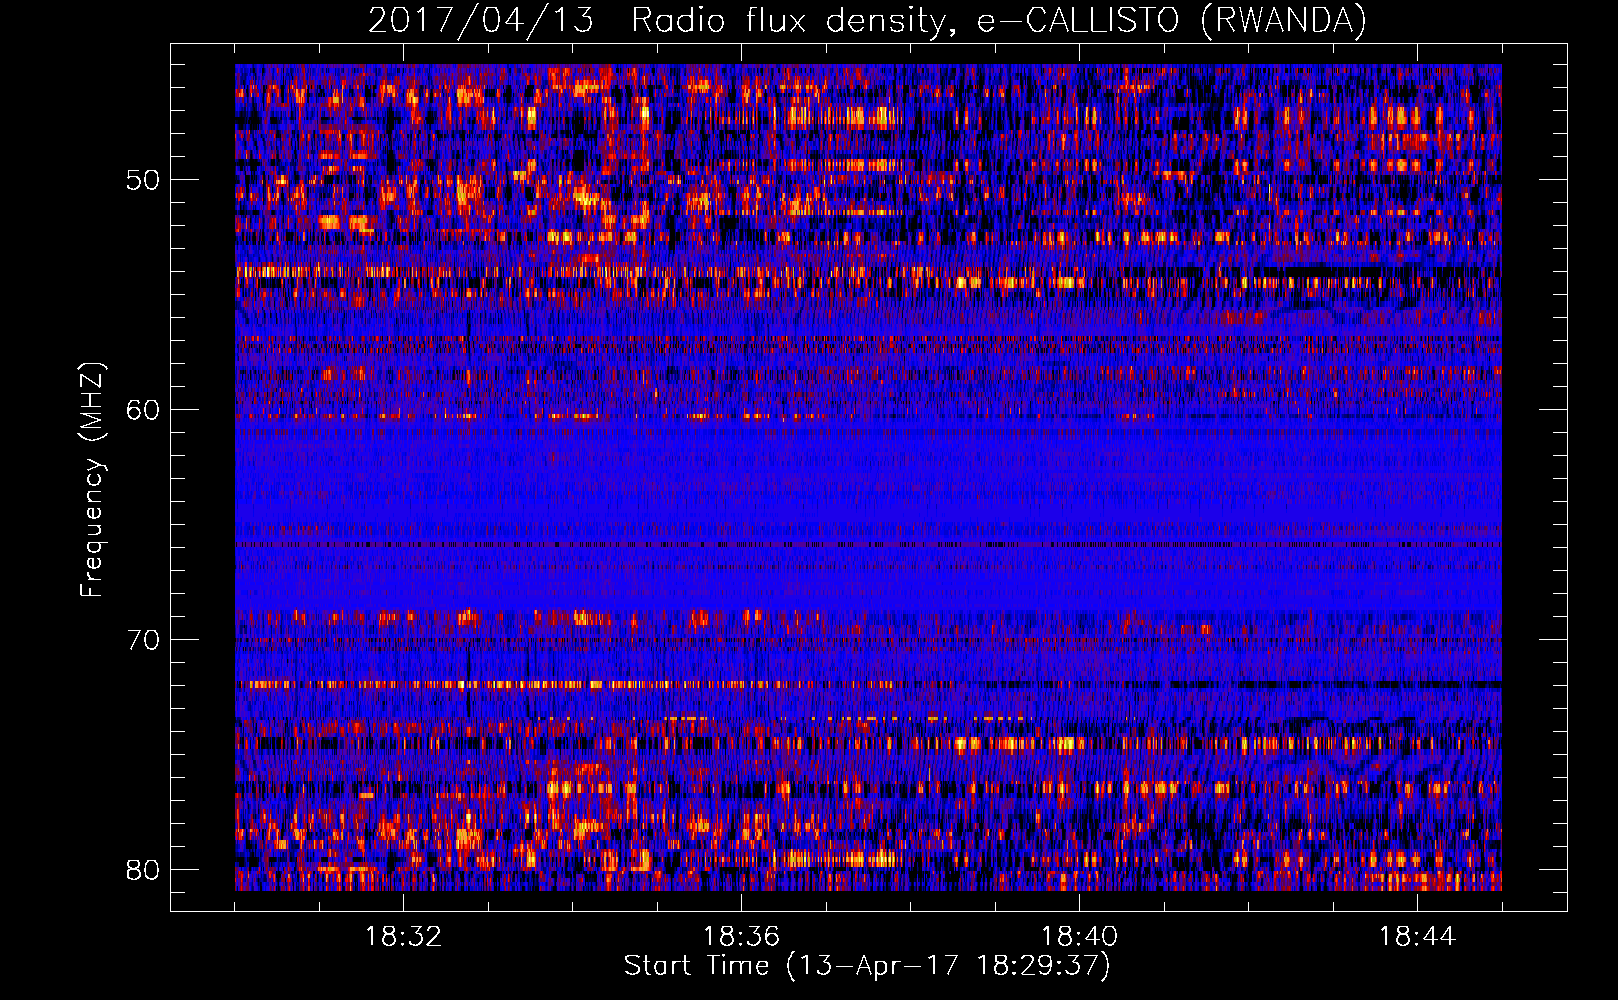Click the "2017/04/13" date in the title

tap(481, 21)
